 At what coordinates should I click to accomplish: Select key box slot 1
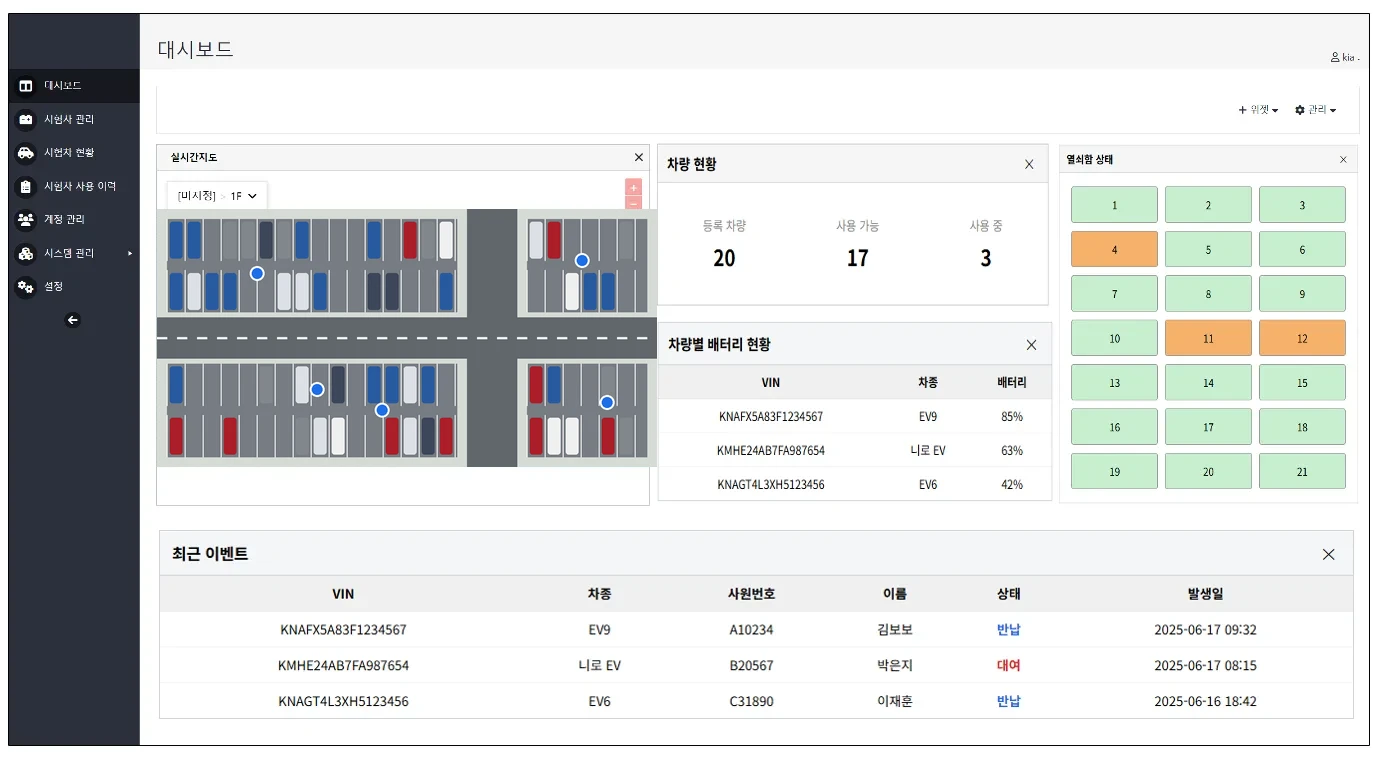pos(1114,205)
